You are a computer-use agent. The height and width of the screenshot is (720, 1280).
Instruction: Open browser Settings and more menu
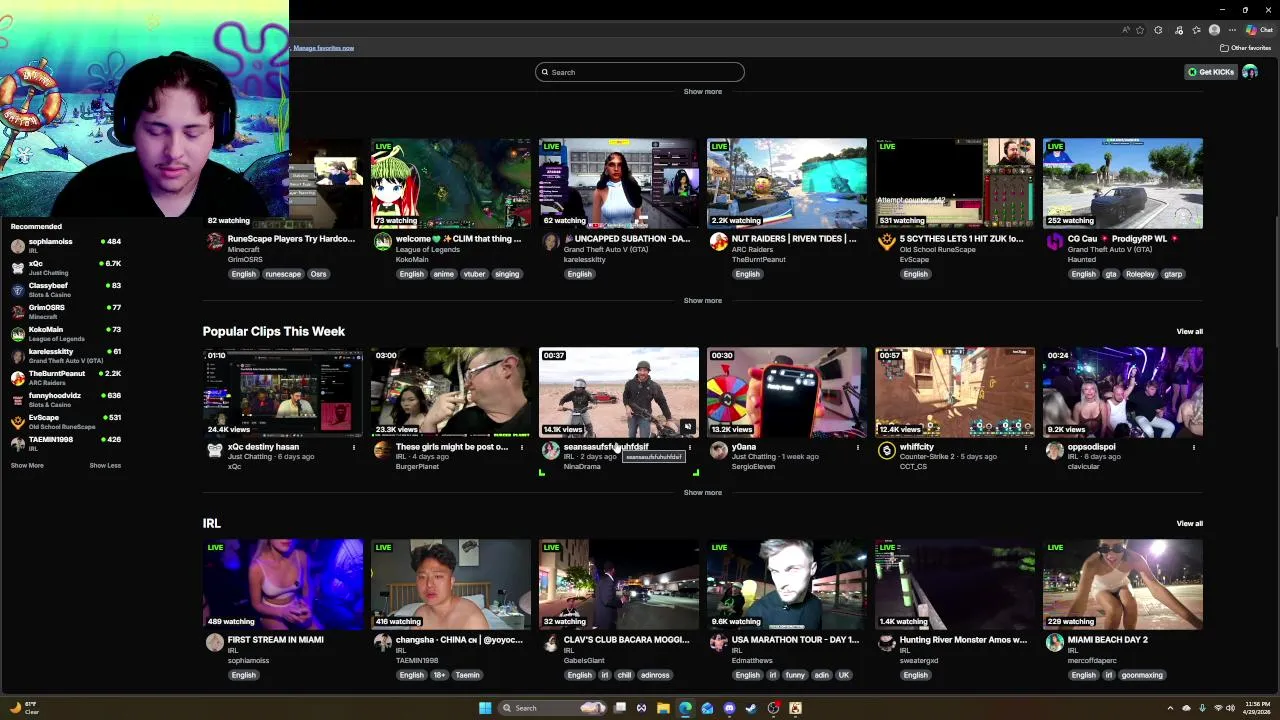(x=1232, y=30)
